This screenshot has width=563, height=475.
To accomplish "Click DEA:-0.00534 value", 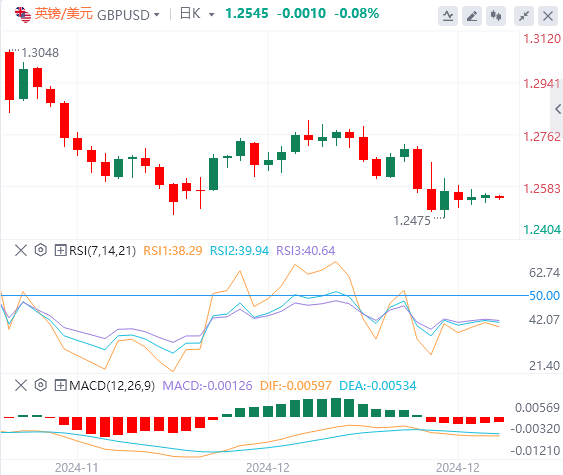I will pos(378,386).
